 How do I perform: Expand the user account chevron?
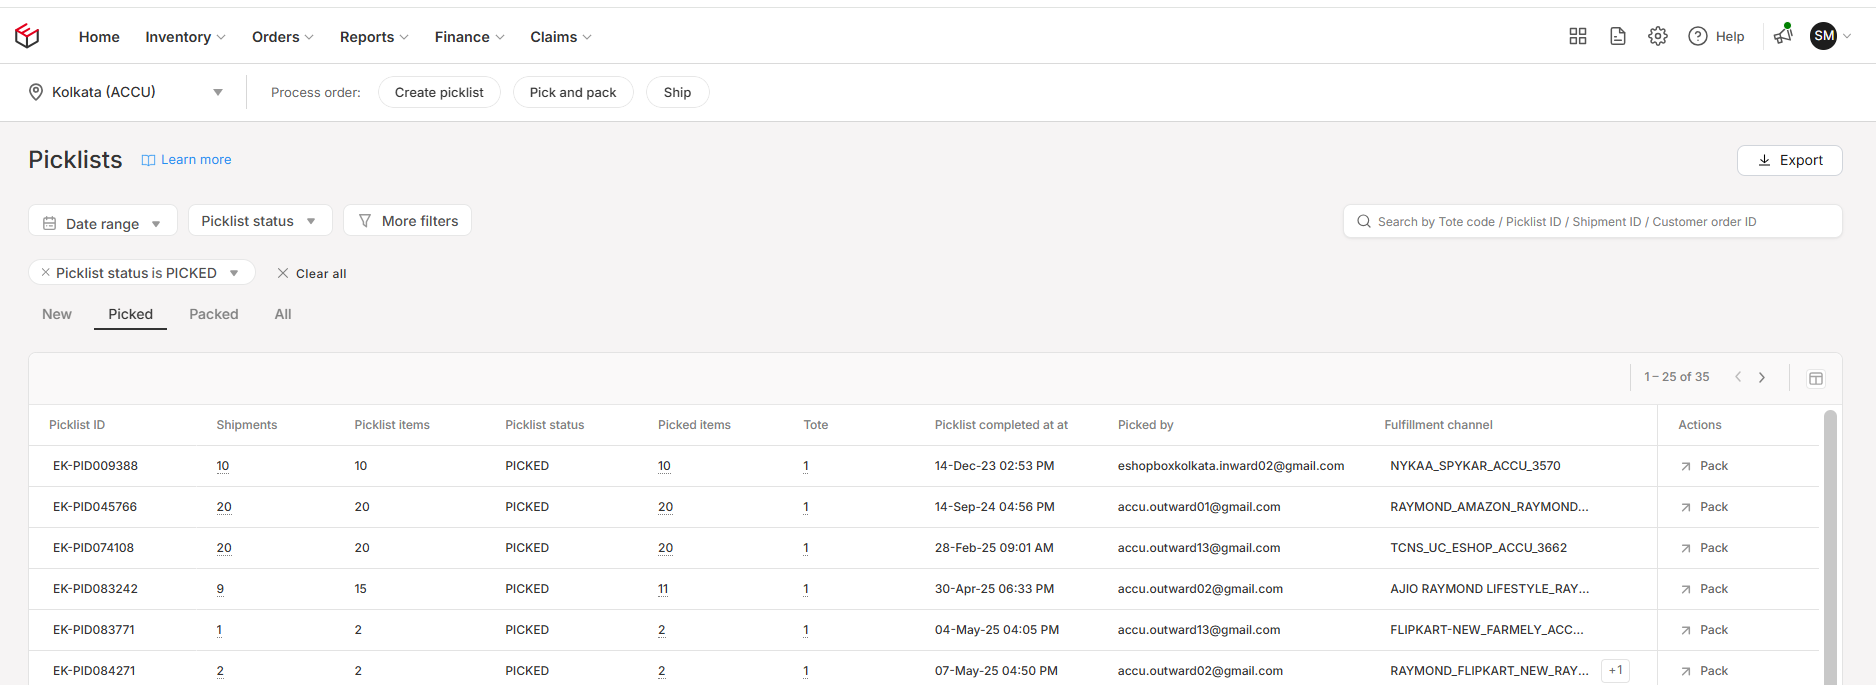[x=1847, y=36]
